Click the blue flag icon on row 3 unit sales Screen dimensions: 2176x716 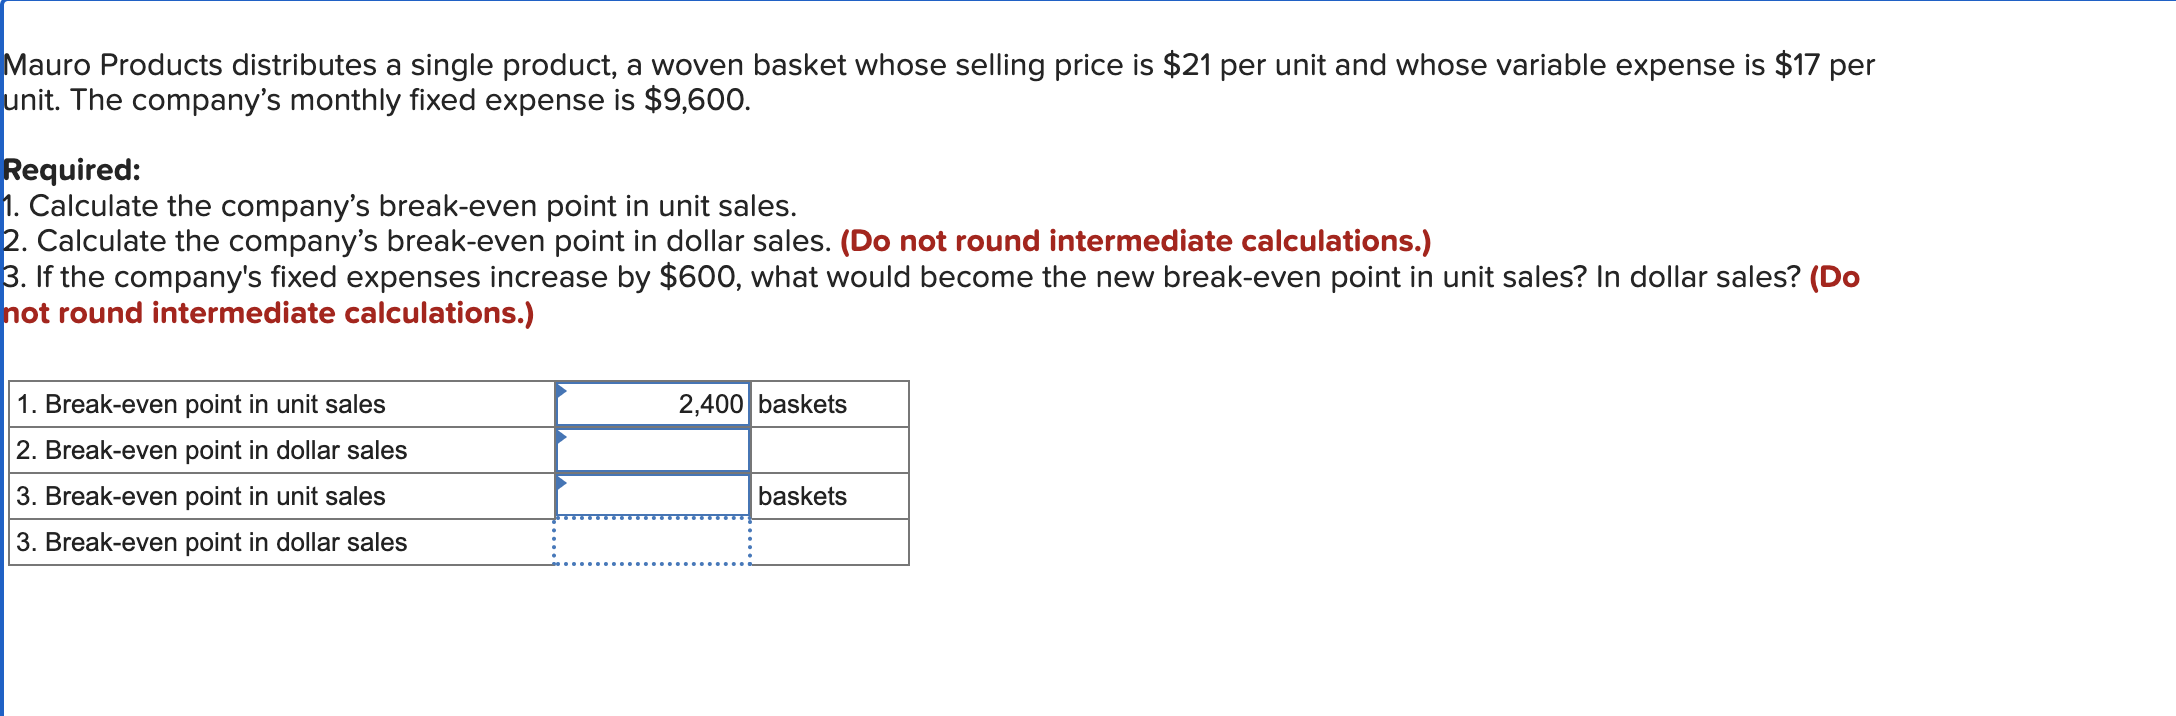[563, 484]
